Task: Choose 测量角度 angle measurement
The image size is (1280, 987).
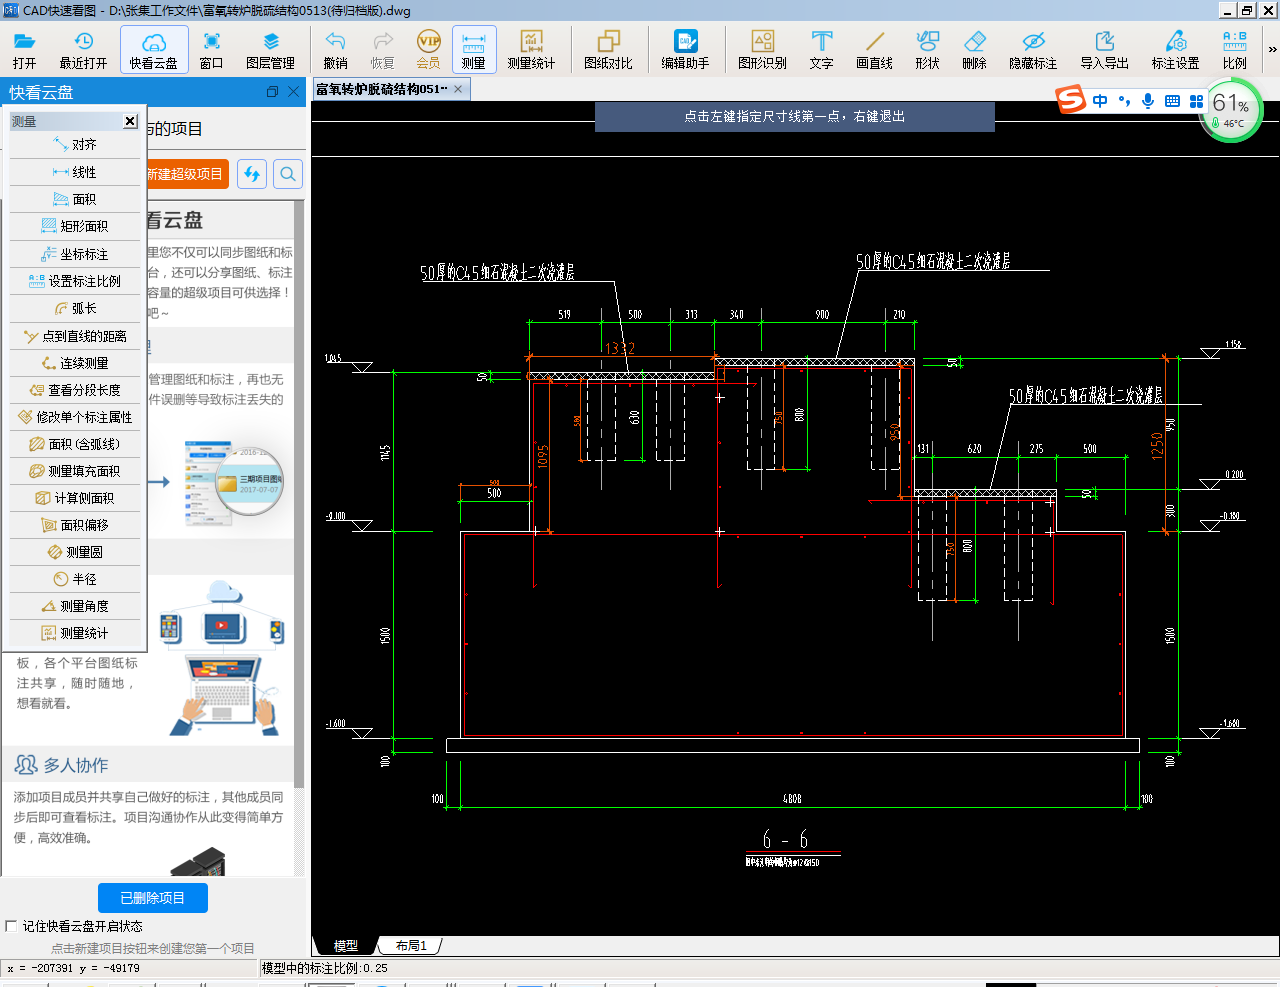Action: click(77, 606)
